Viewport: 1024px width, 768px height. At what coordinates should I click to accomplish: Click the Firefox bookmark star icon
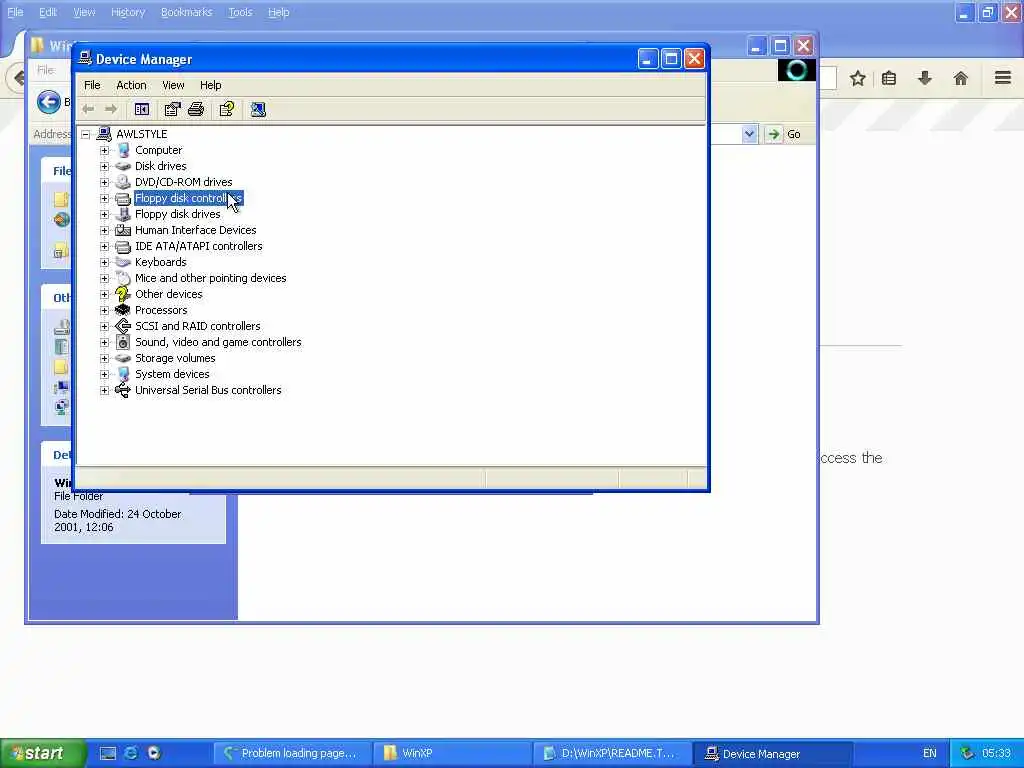pyautogui.click(x=857, y=79)
